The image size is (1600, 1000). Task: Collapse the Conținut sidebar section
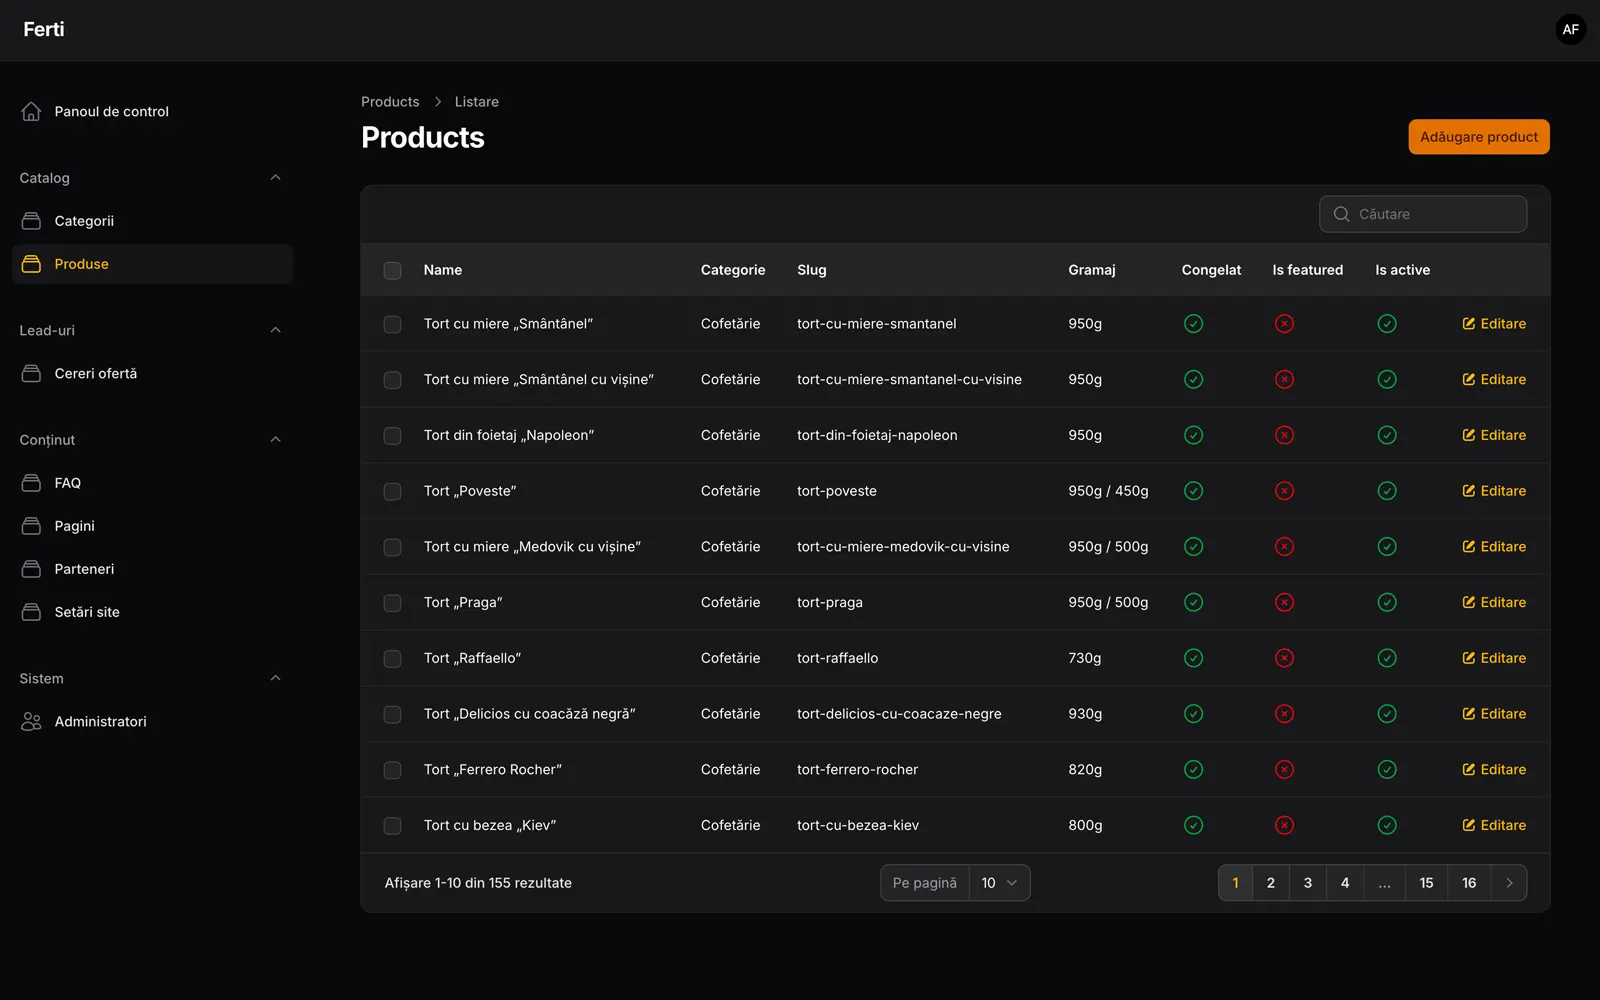click(x=275, y=440)
